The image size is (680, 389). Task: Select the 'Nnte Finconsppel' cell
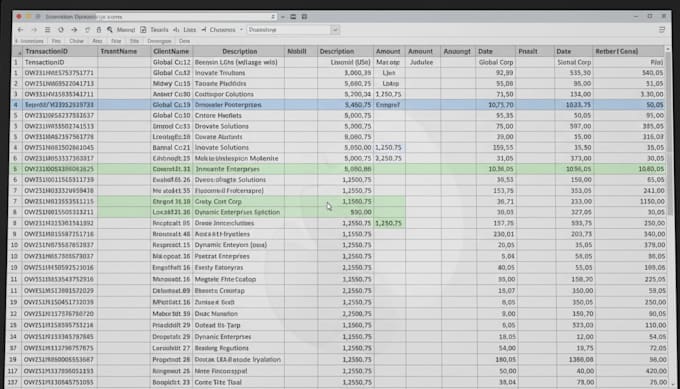[x=239, y=371]
